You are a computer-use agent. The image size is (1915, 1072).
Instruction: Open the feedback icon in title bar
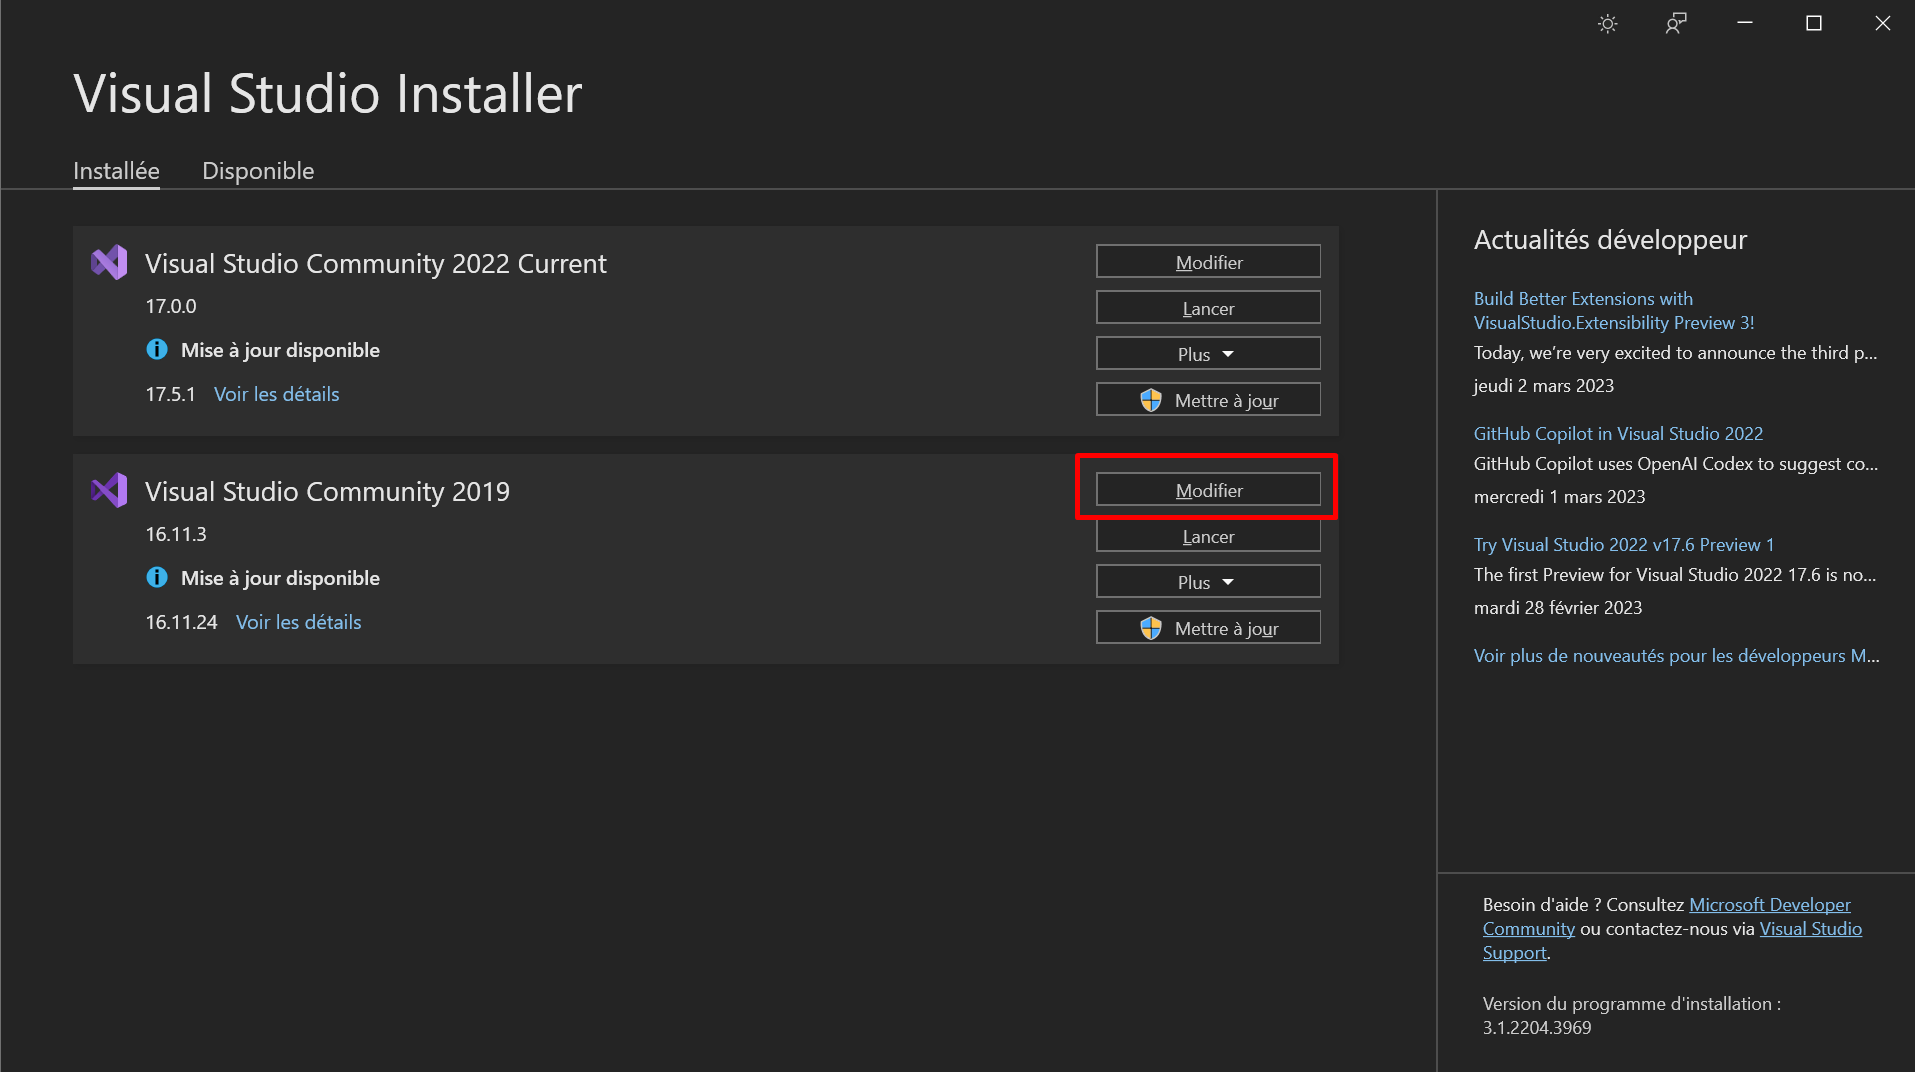1676,24
